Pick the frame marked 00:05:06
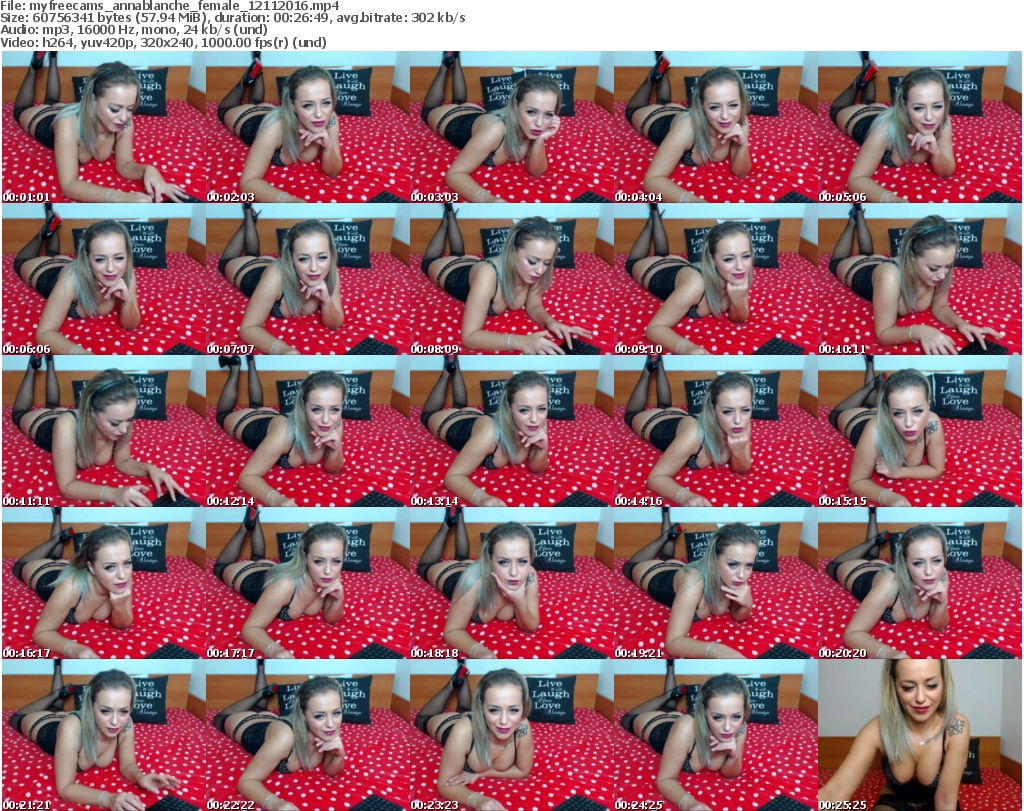The height and width of the screenshot is (811, 1024). click(x=919, y=128)
